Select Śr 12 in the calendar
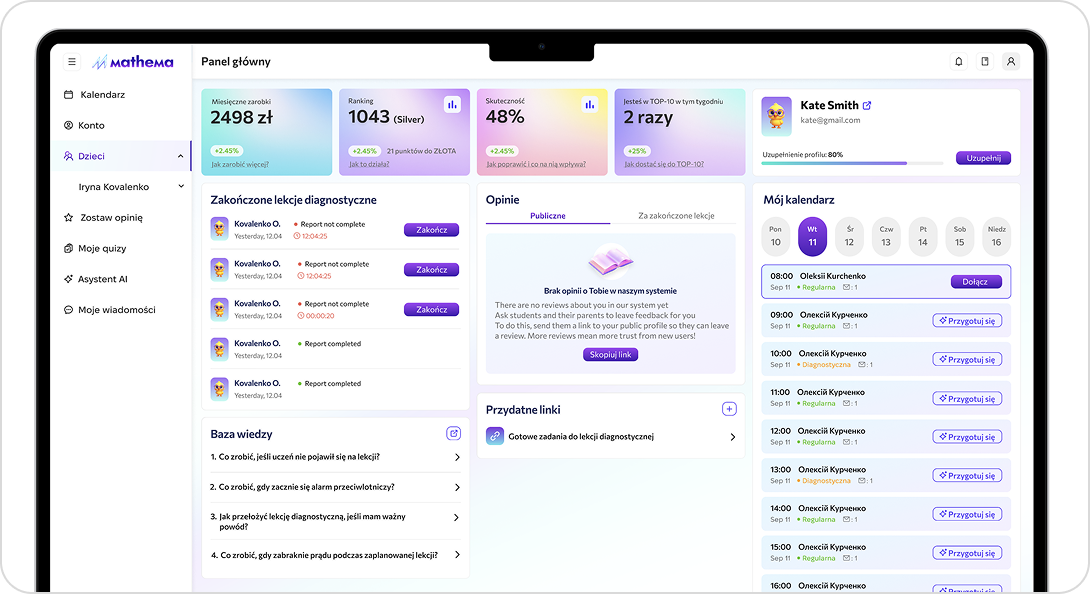The width and height of the screenshot is (1090, 594). coord(849,236)
